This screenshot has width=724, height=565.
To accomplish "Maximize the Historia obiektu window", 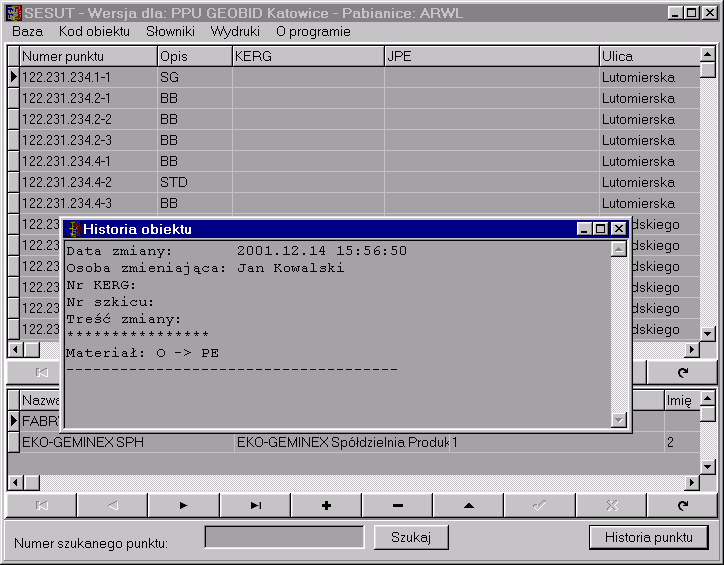I will pyautogui.click(x=601, y=229).
